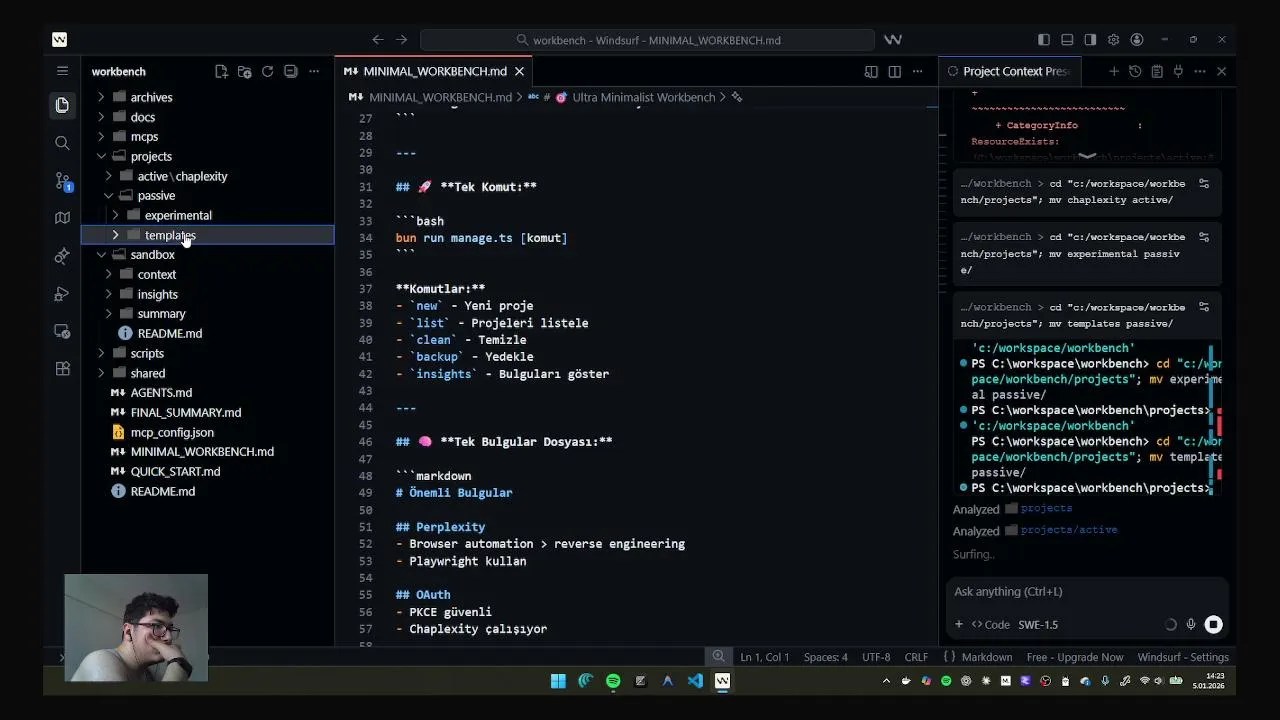Navigate back using the title bar arrow
Screen dimensions: 1280x720
(x=377, y=40)
